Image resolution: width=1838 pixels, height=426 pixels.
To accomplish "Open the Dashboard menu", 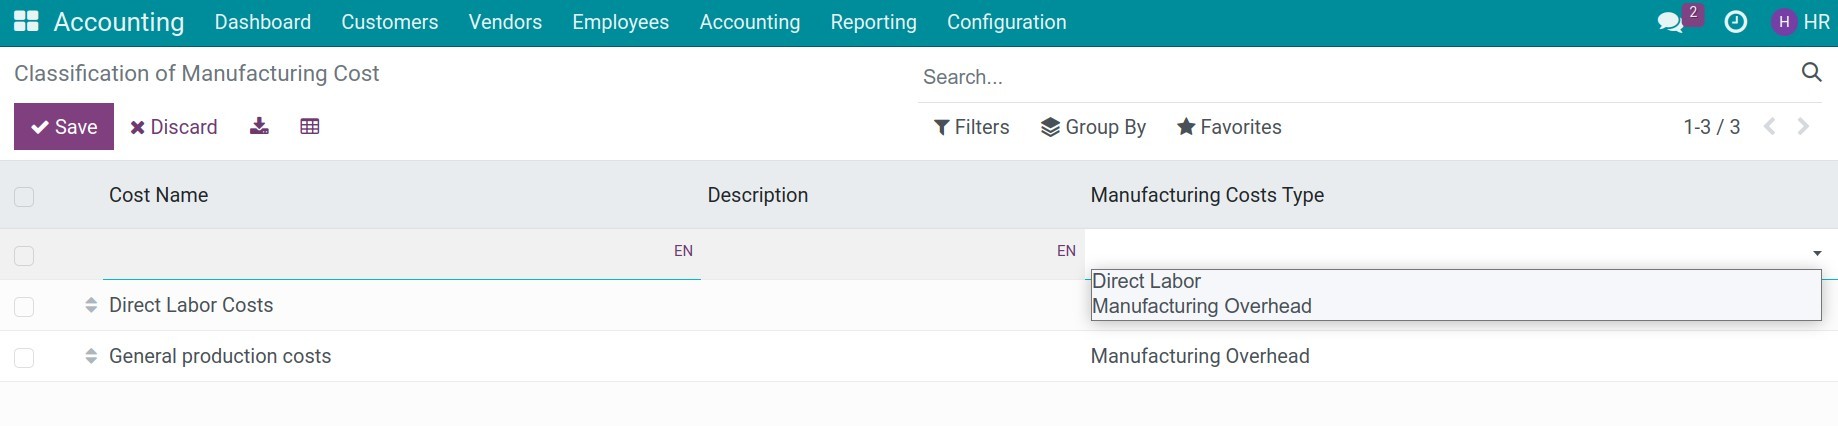I will 263,22.
